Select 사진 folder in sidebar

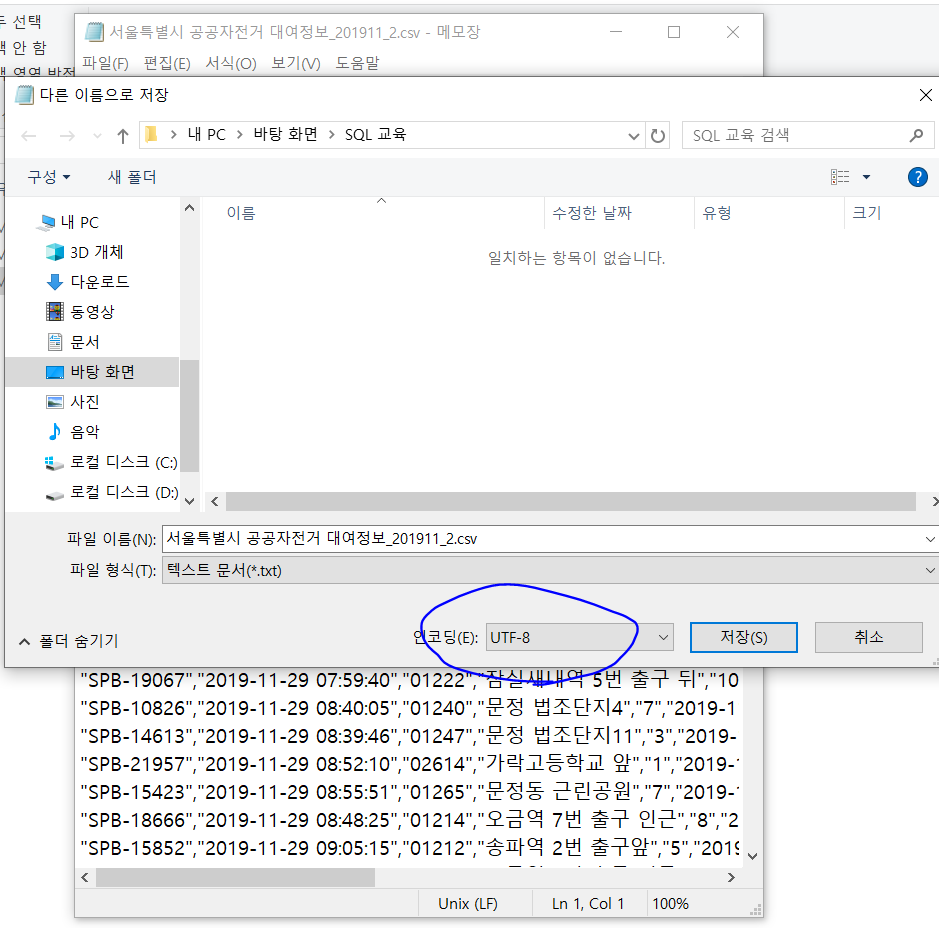coord(72,402)
